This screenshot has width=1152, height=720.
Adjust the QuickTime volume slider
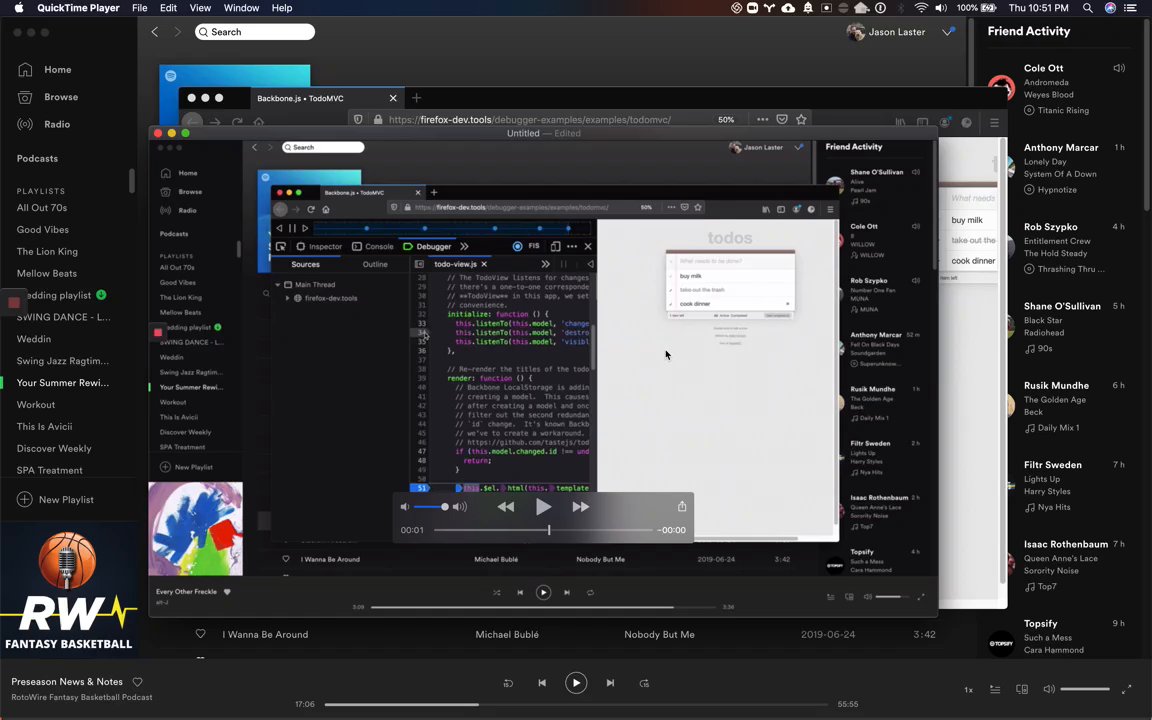tap(431, 507)
